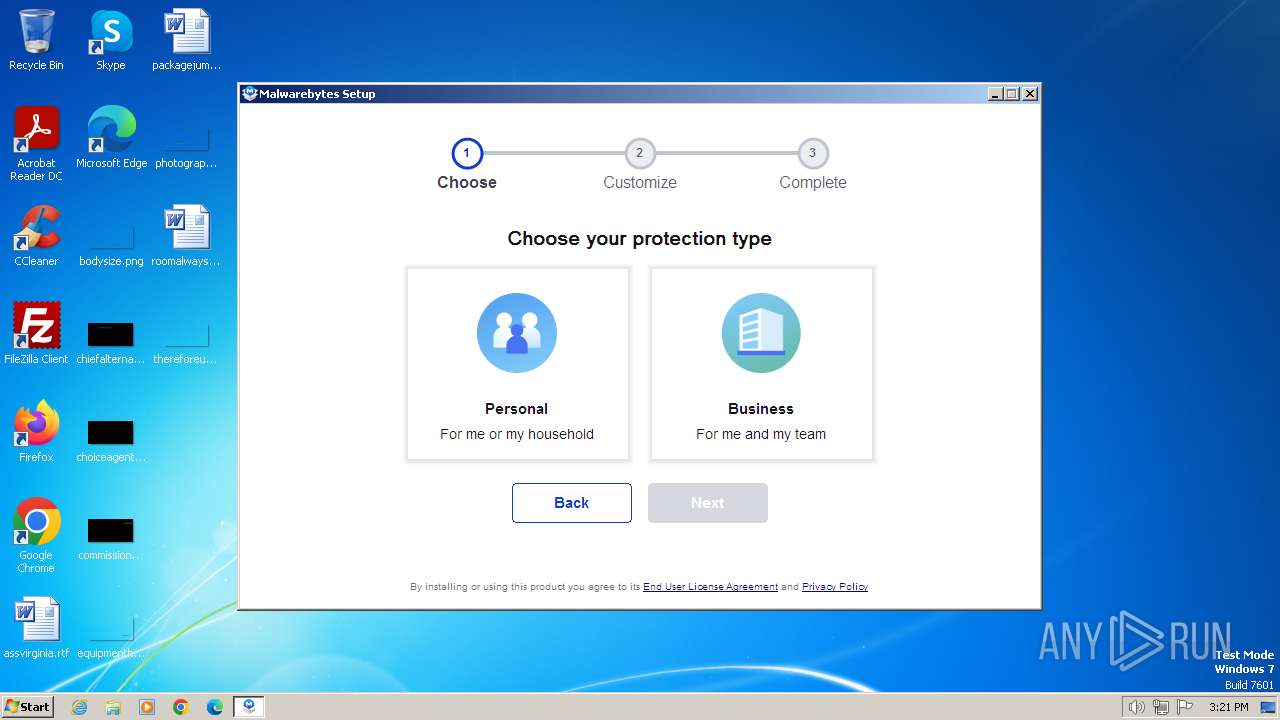Select the Business protection card
1280x720 pixels.
coord(761,364)
